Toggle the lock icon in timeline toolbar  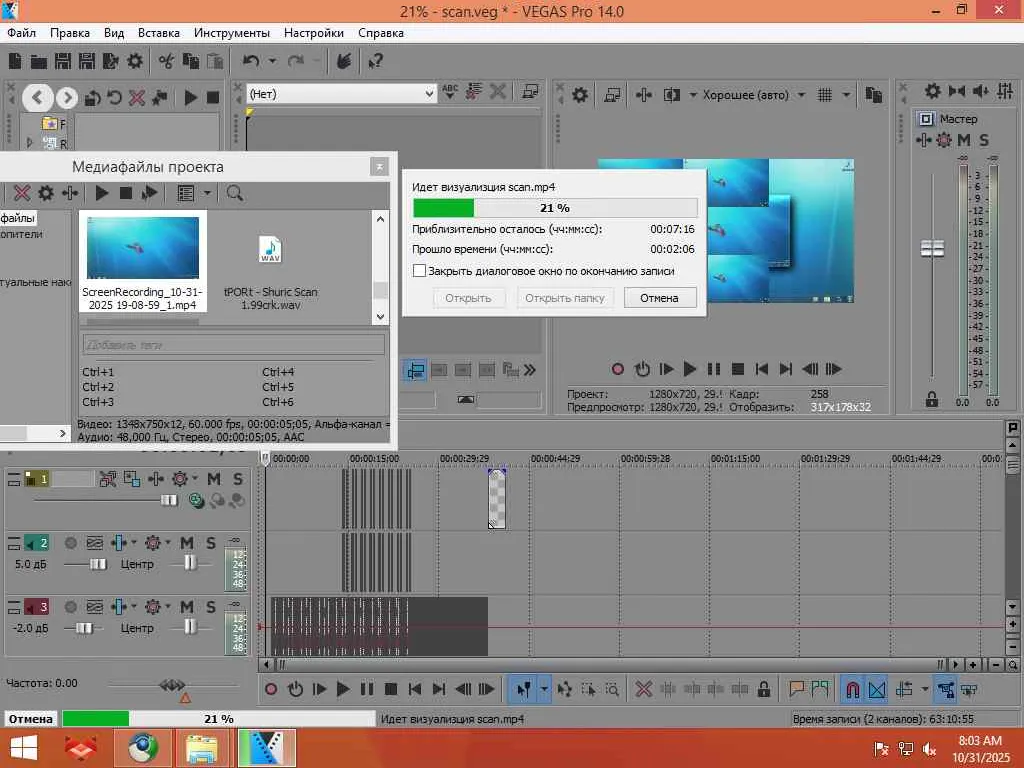tap(763, 689)
